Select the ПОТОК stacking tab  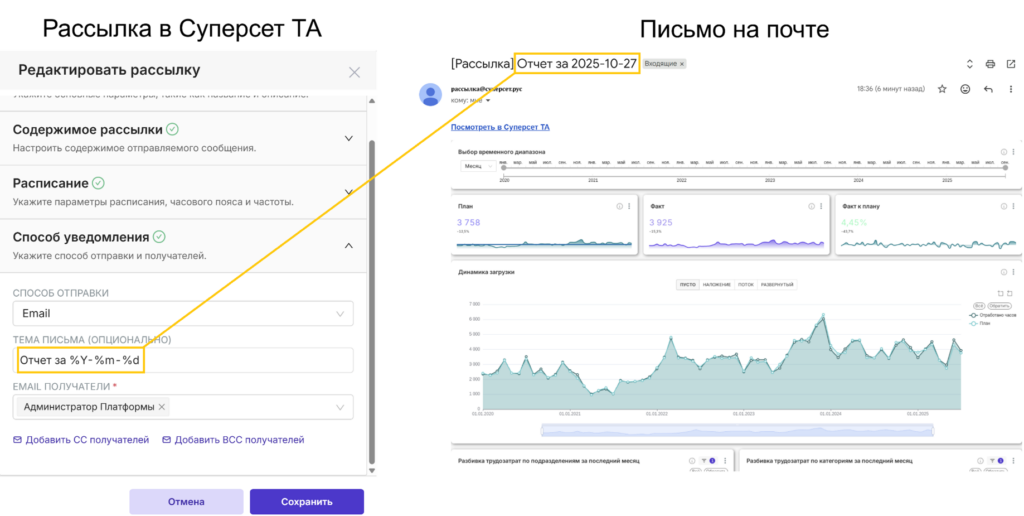(745, 285)
